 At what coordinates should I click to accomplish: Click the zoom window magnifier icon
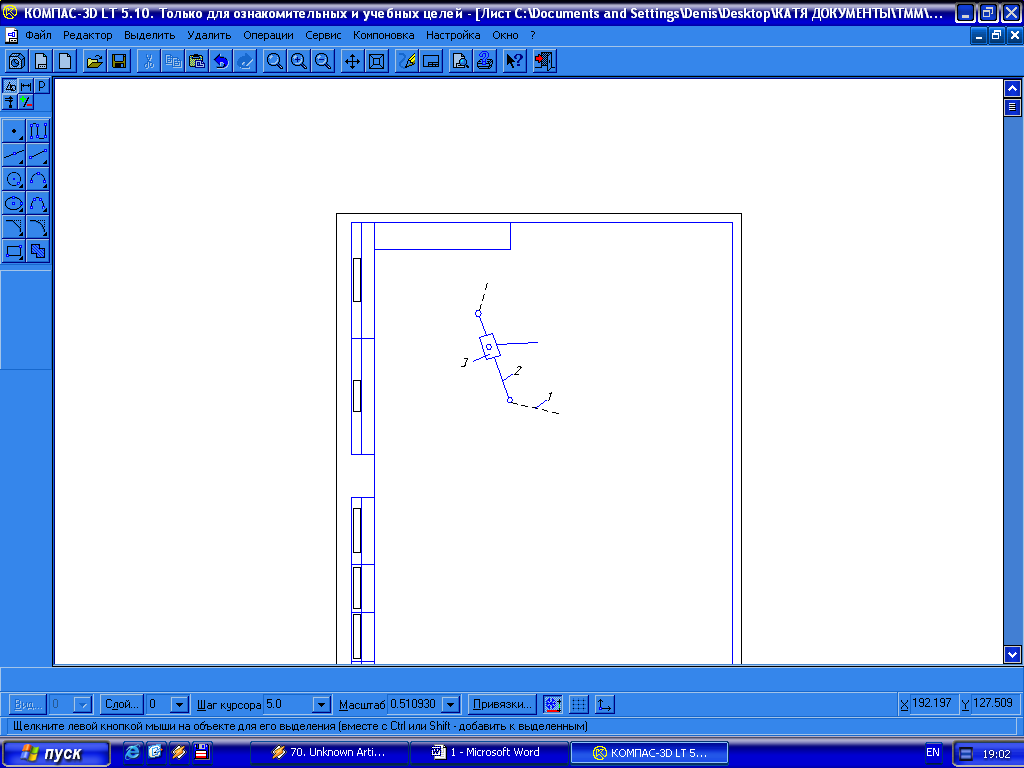tap(274, 61)
